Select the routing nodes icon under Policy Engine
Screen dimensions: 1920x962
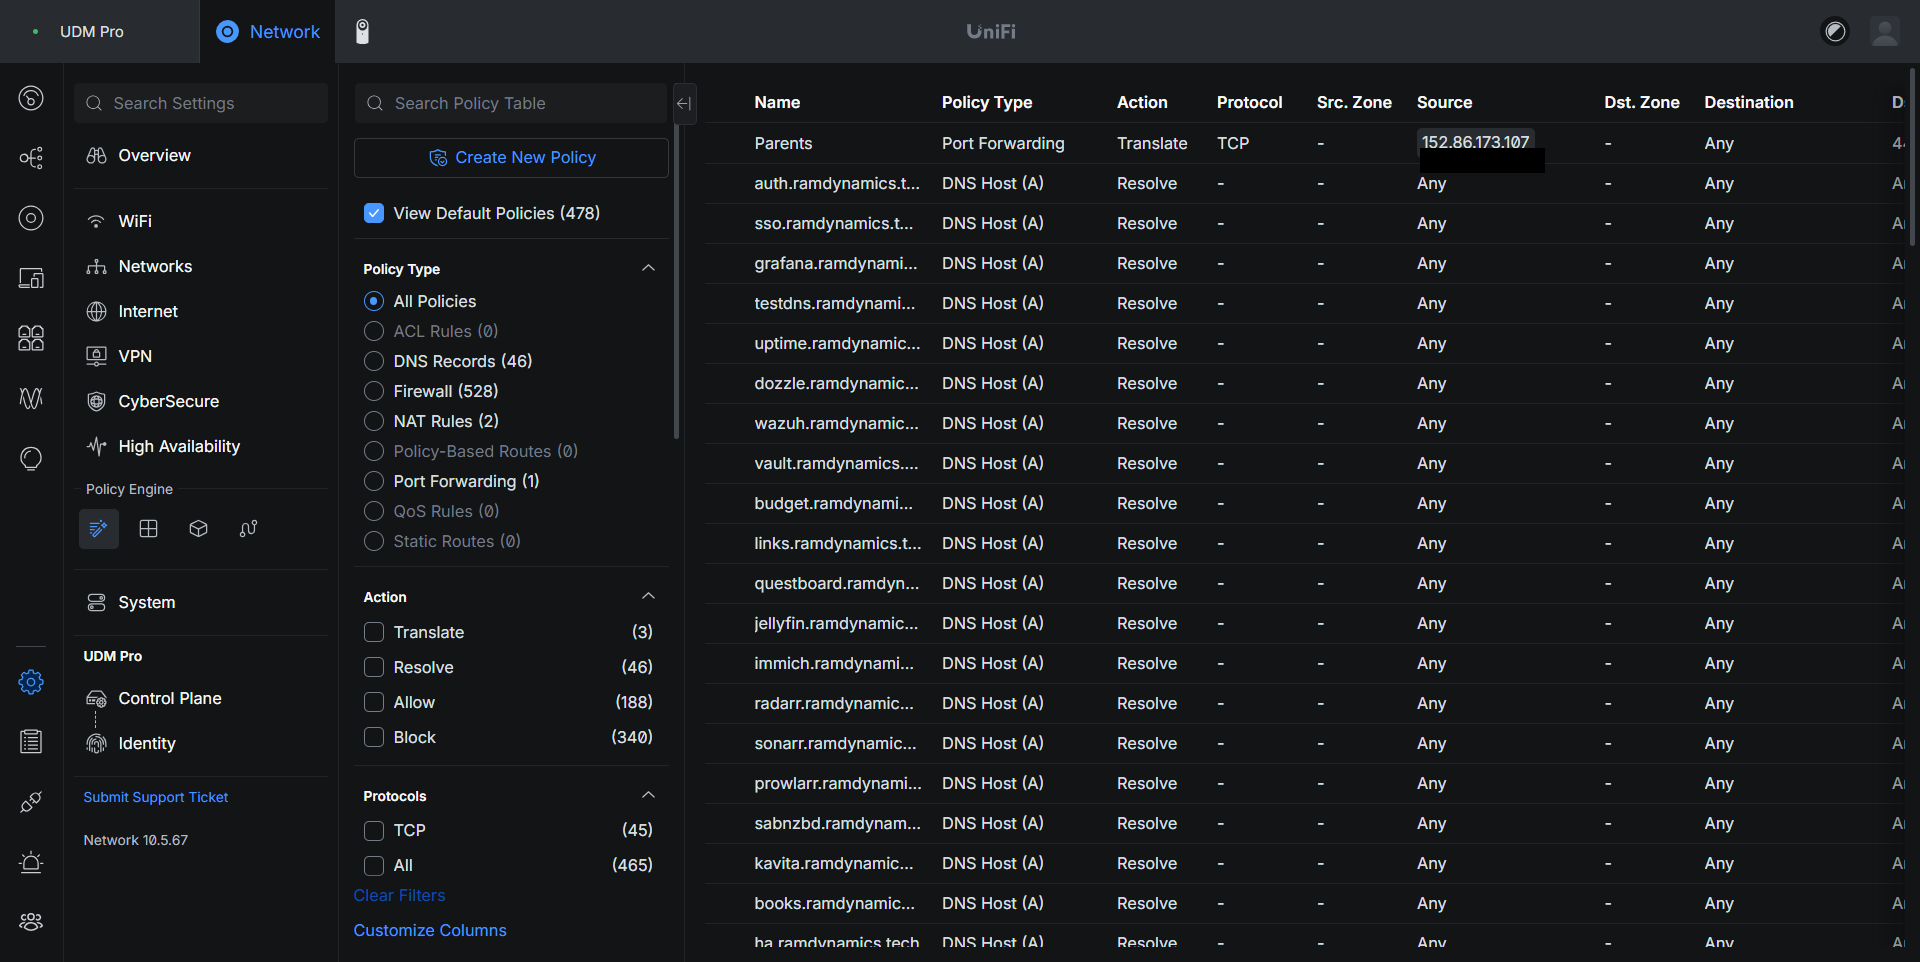click(249, 529)
